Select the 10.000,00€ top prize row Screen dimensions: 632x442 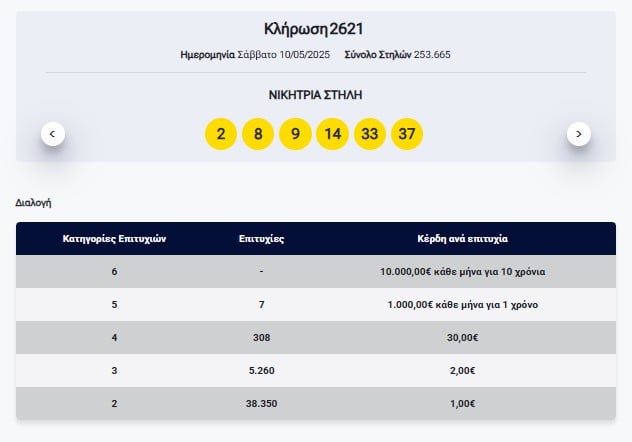pos(316,272)
